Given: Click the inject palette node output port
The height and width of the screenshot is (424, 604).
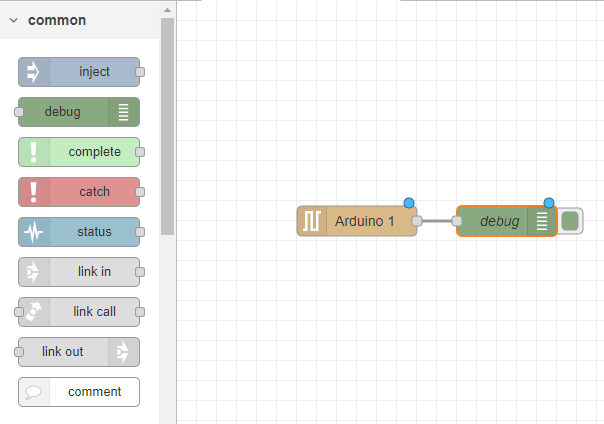Looking at the screenshot, I should pyautogui.click(x=140, y=72).
